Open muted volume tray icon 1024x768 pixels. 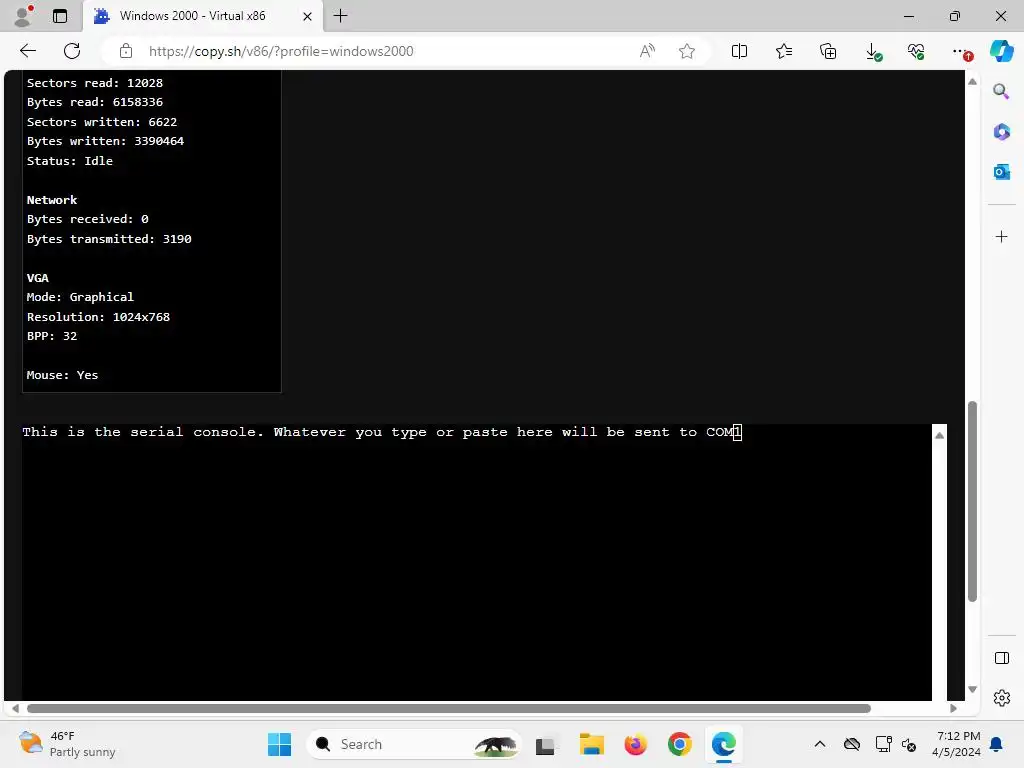pos(908,744)
